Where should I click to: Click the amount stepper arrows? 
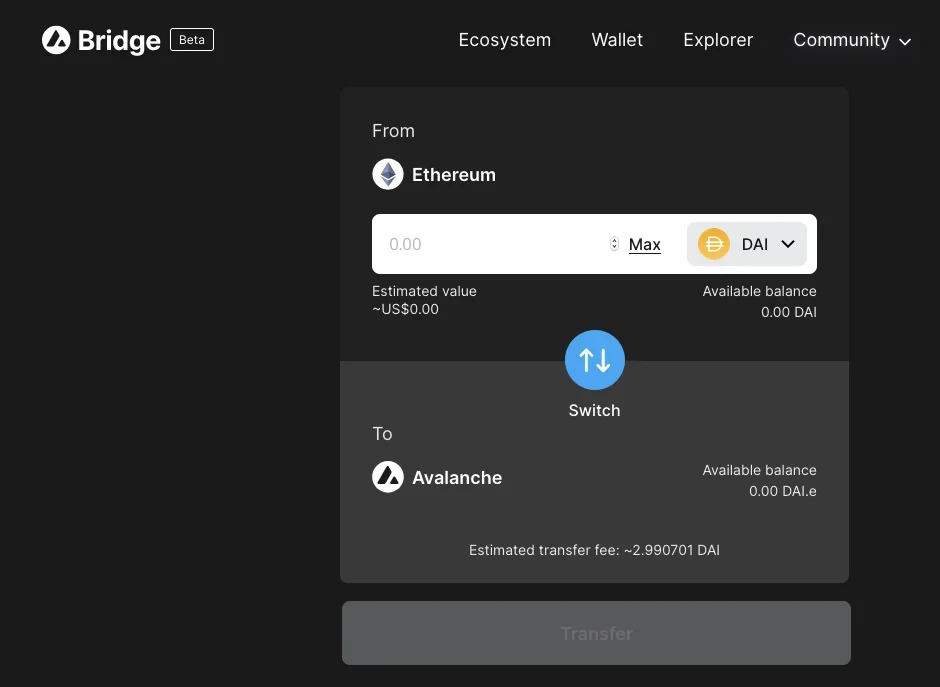[x=614, y=244]
